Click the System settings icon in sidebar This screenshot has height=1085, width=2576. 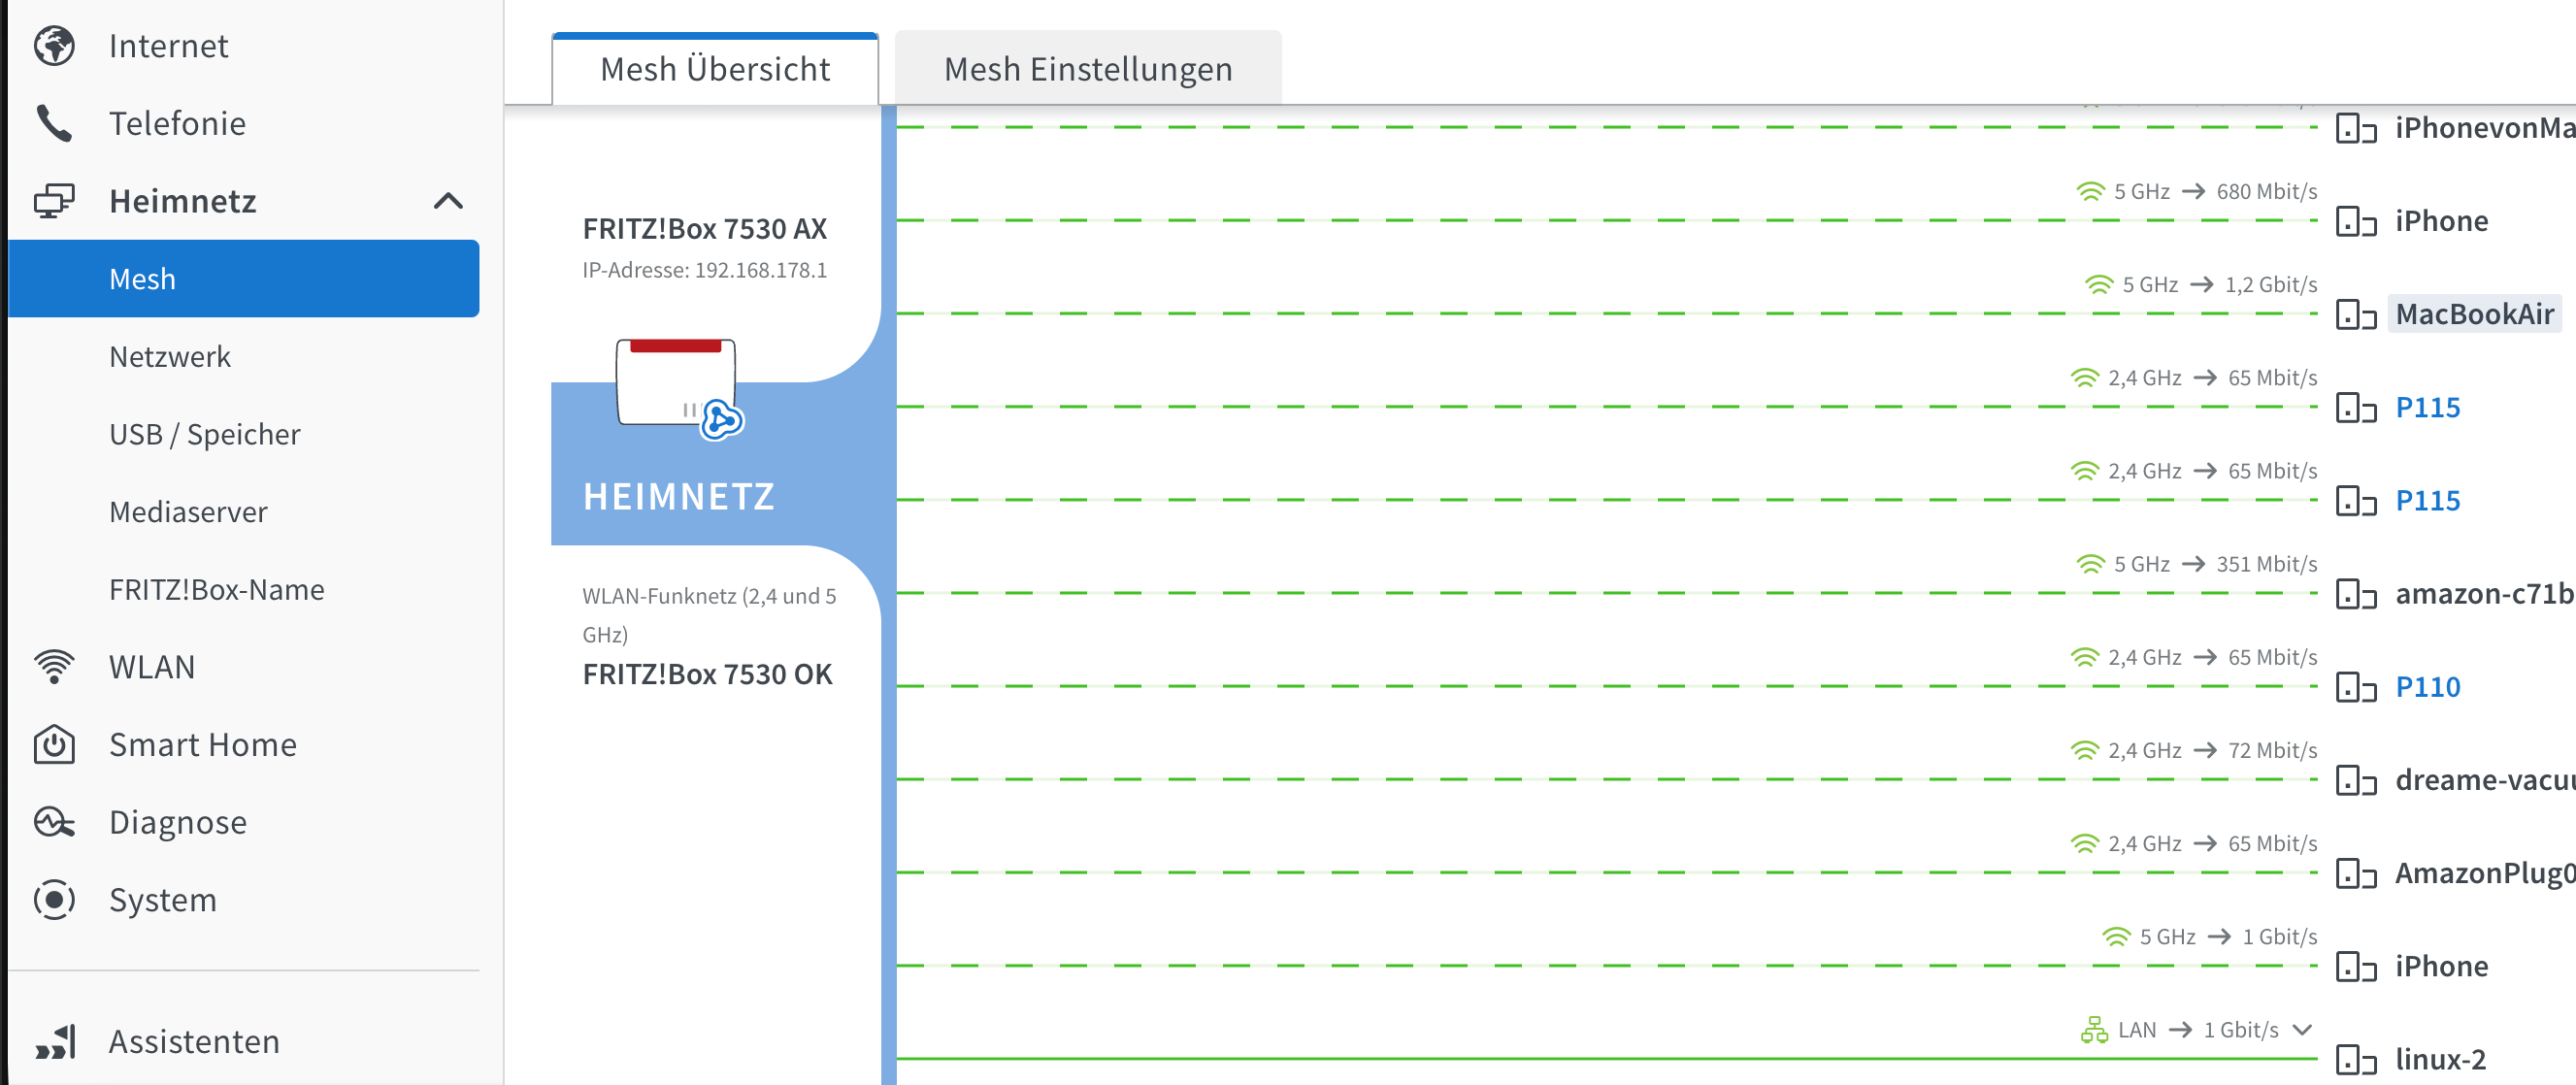(54, 900)
